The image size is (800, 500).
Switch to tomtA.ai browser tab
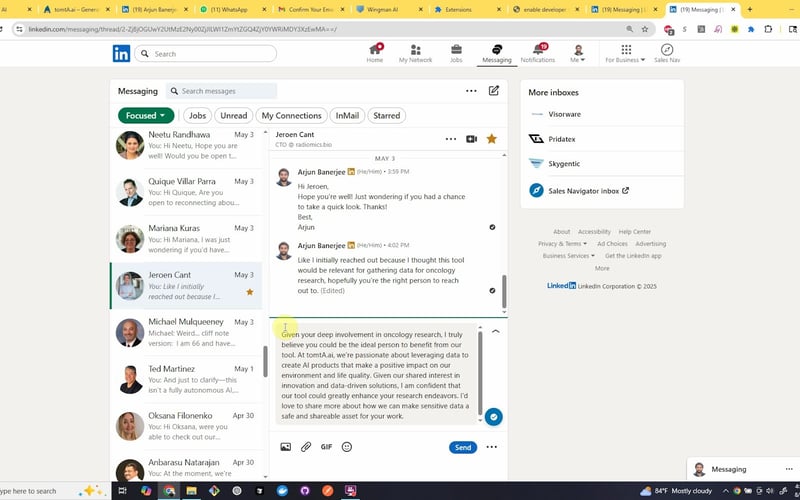77,9
